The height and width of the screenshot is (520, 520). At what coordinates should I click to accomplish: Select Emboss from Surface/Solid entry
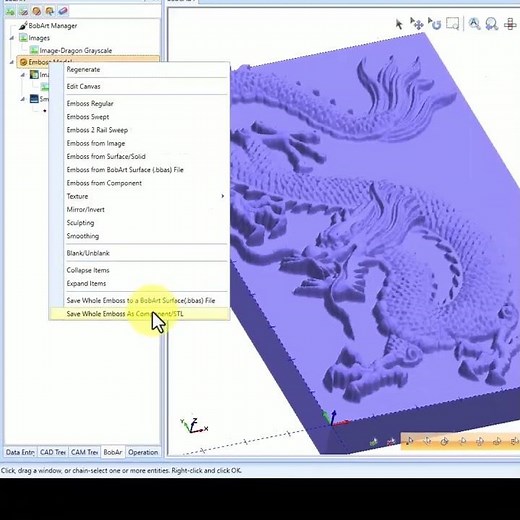106,156
